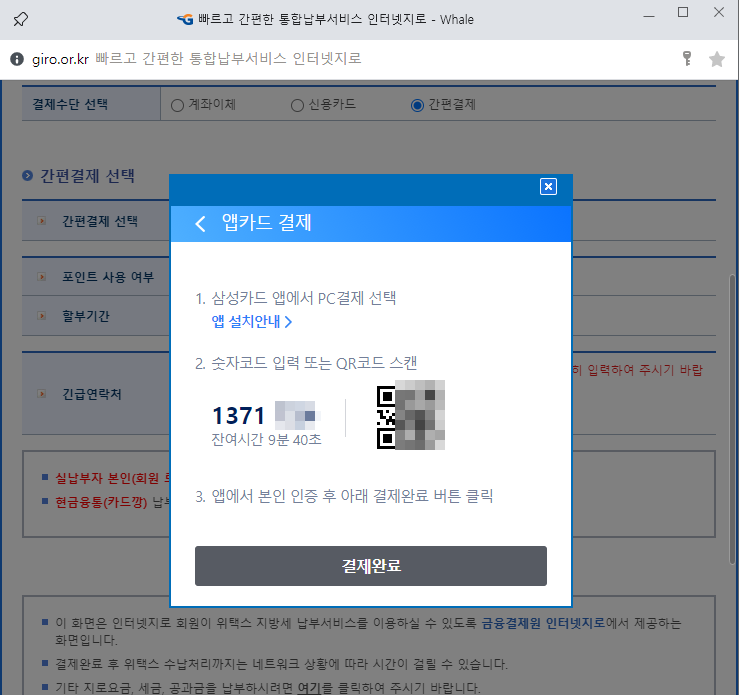Screen dimensions: 739x695
Task: Click the QR code image
Action: click(411, 415)
